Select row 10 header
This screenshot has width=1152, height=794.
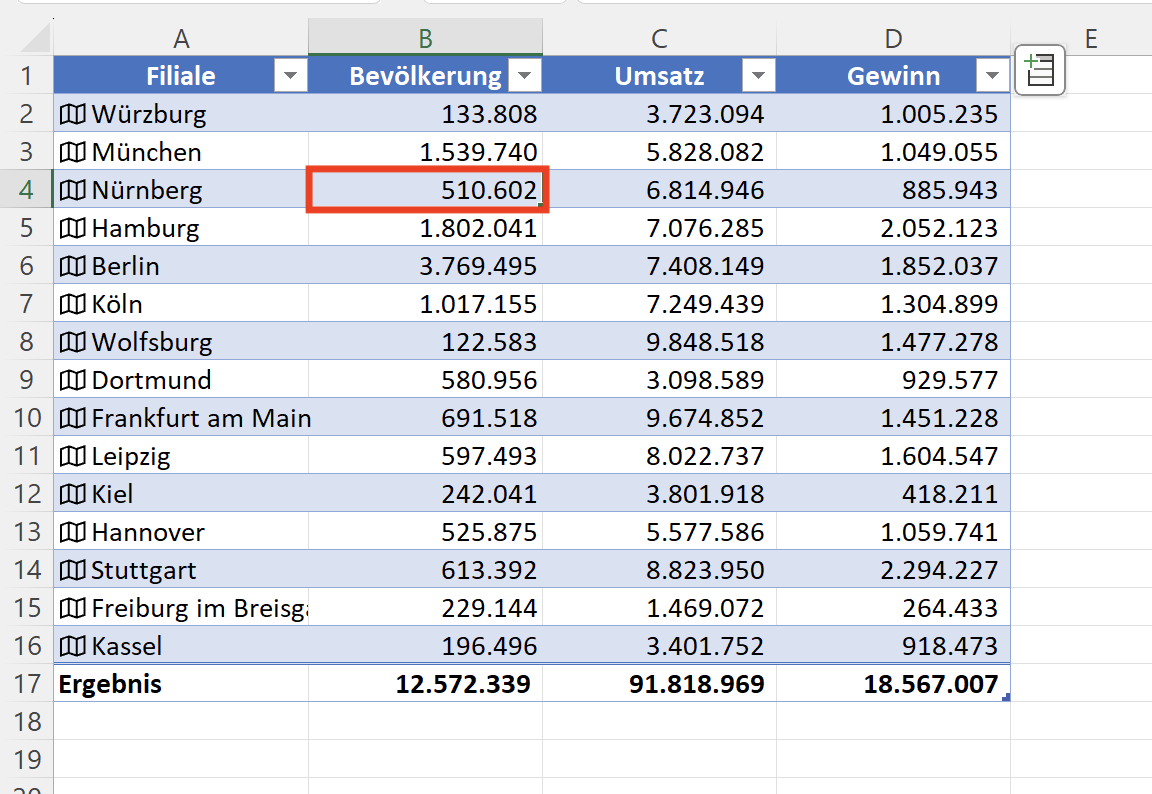pos(27,418)
